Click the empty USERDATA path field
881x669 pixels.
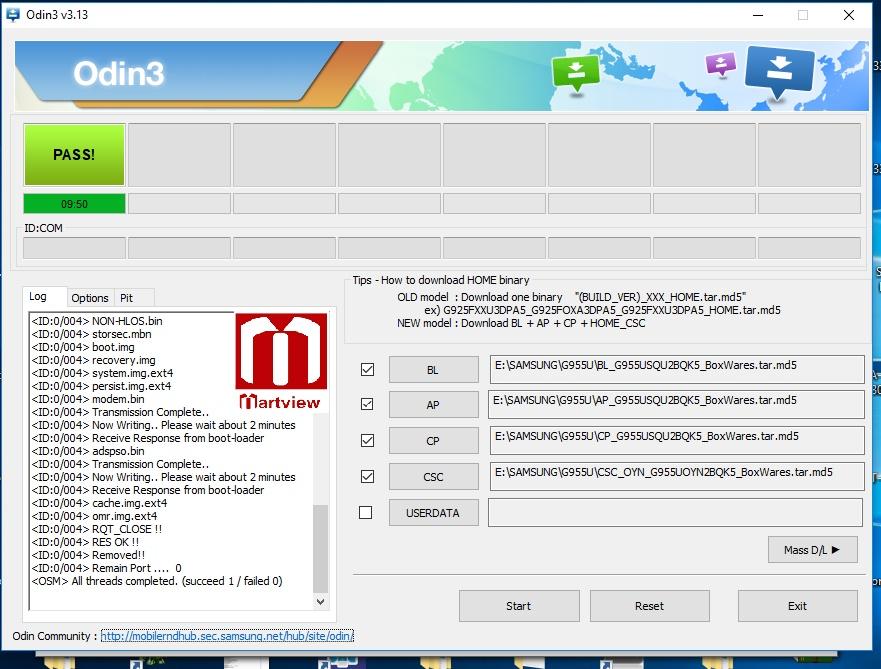pyautogui.click(x=675, y=512)
